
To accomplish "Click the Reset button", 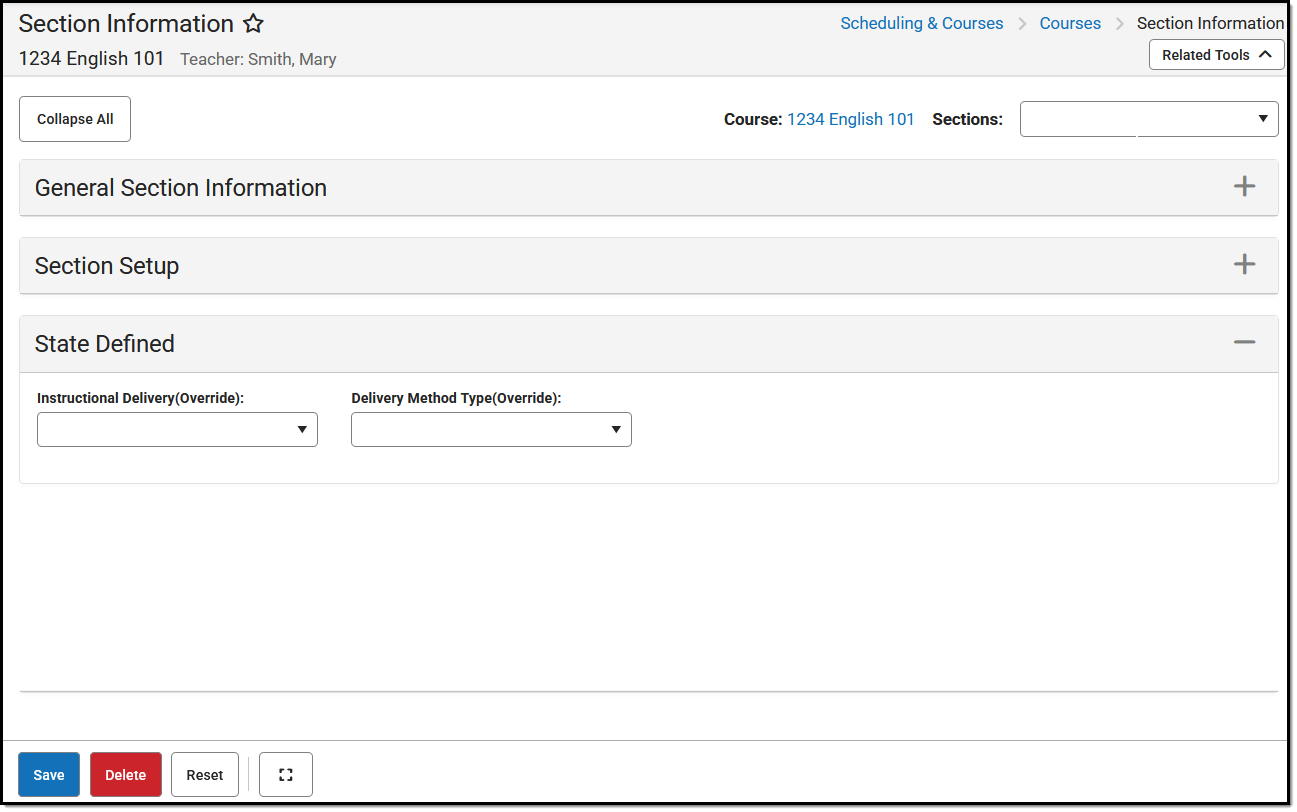I will [204, 774].
